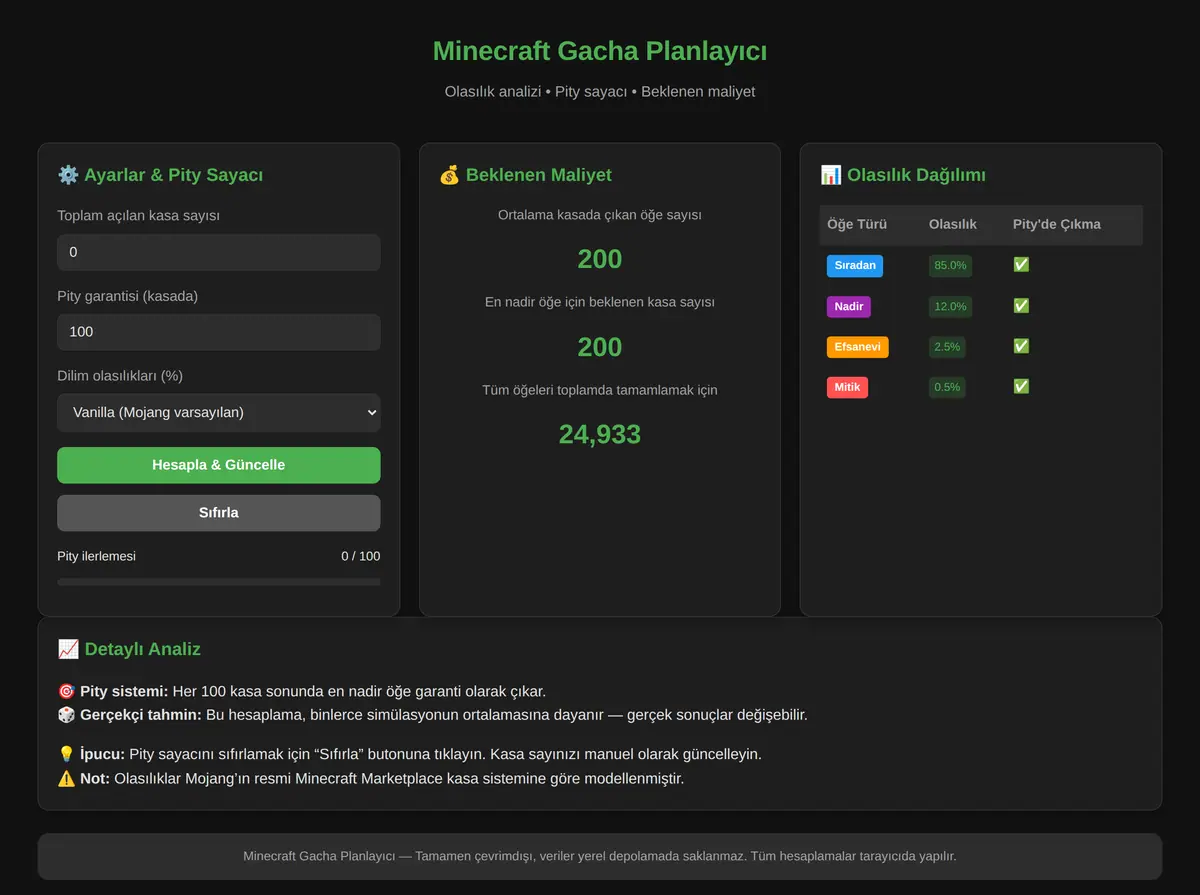This screenshot has height=895, width=1200.
Task: Click the Hesapla & Güncelle button
Action: (x=219, y=465)
